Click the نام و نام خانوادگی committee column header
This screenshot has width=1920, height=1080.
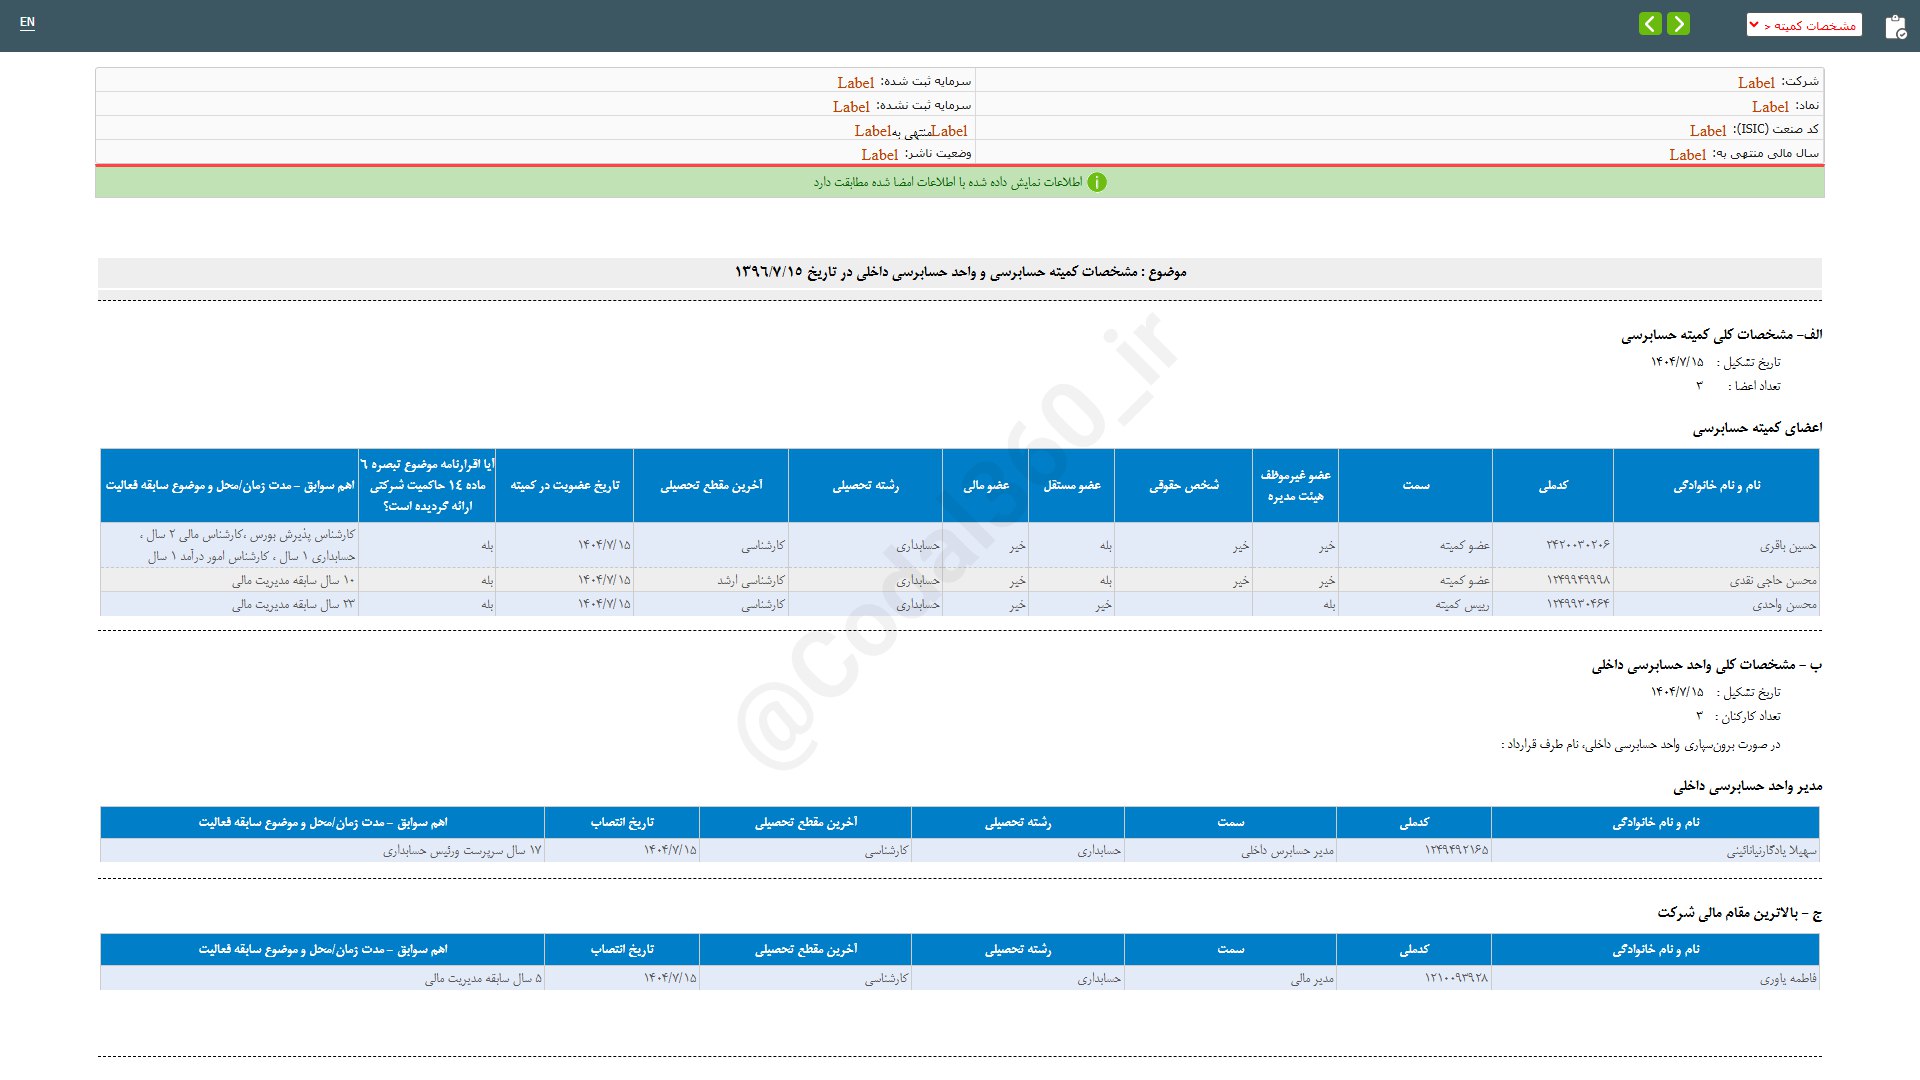(x=1716, y=485)
